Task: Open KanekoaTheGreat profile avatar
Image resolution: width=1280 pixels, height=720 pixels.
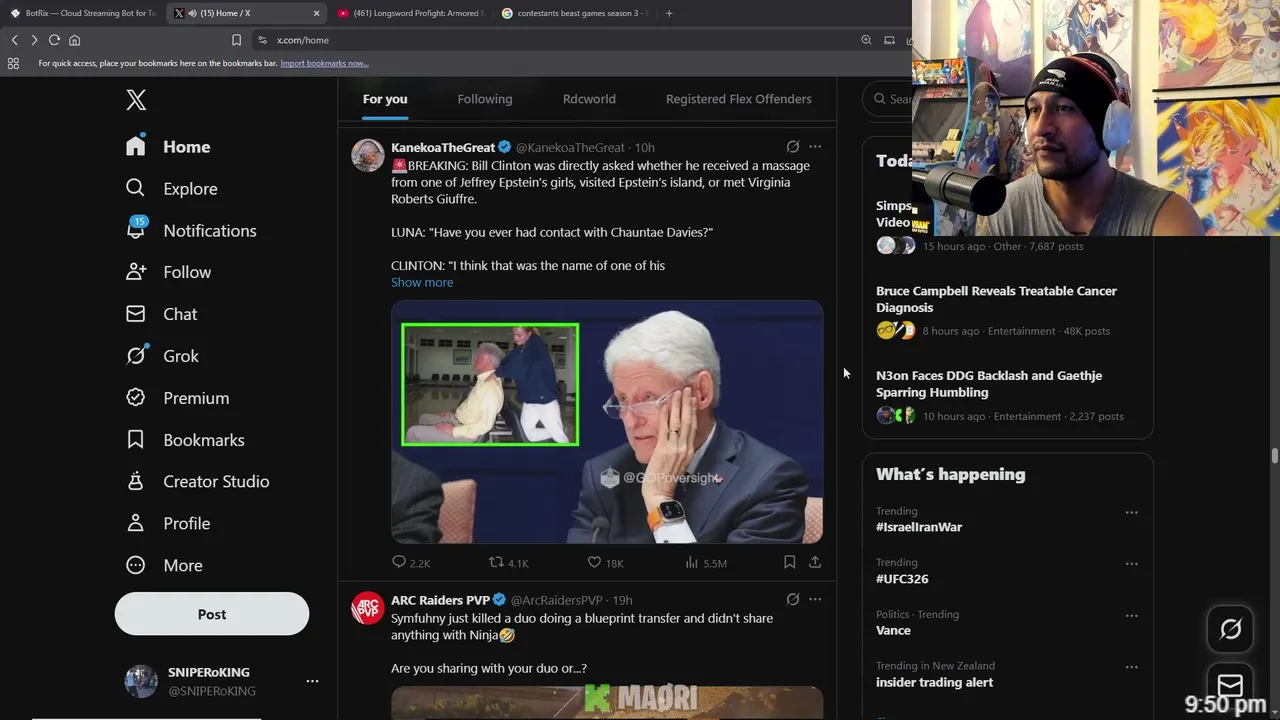Action: tap(368, 156)
